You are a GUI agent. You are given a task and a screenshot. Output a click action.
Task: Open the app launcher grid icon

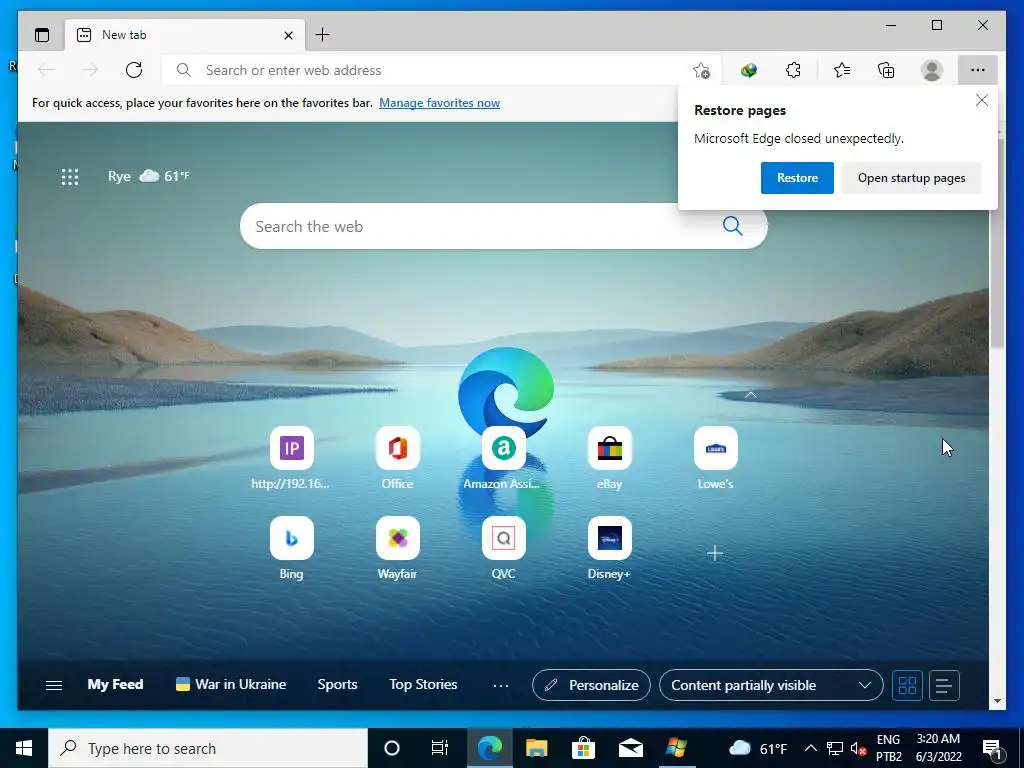[x=70, y=176]
